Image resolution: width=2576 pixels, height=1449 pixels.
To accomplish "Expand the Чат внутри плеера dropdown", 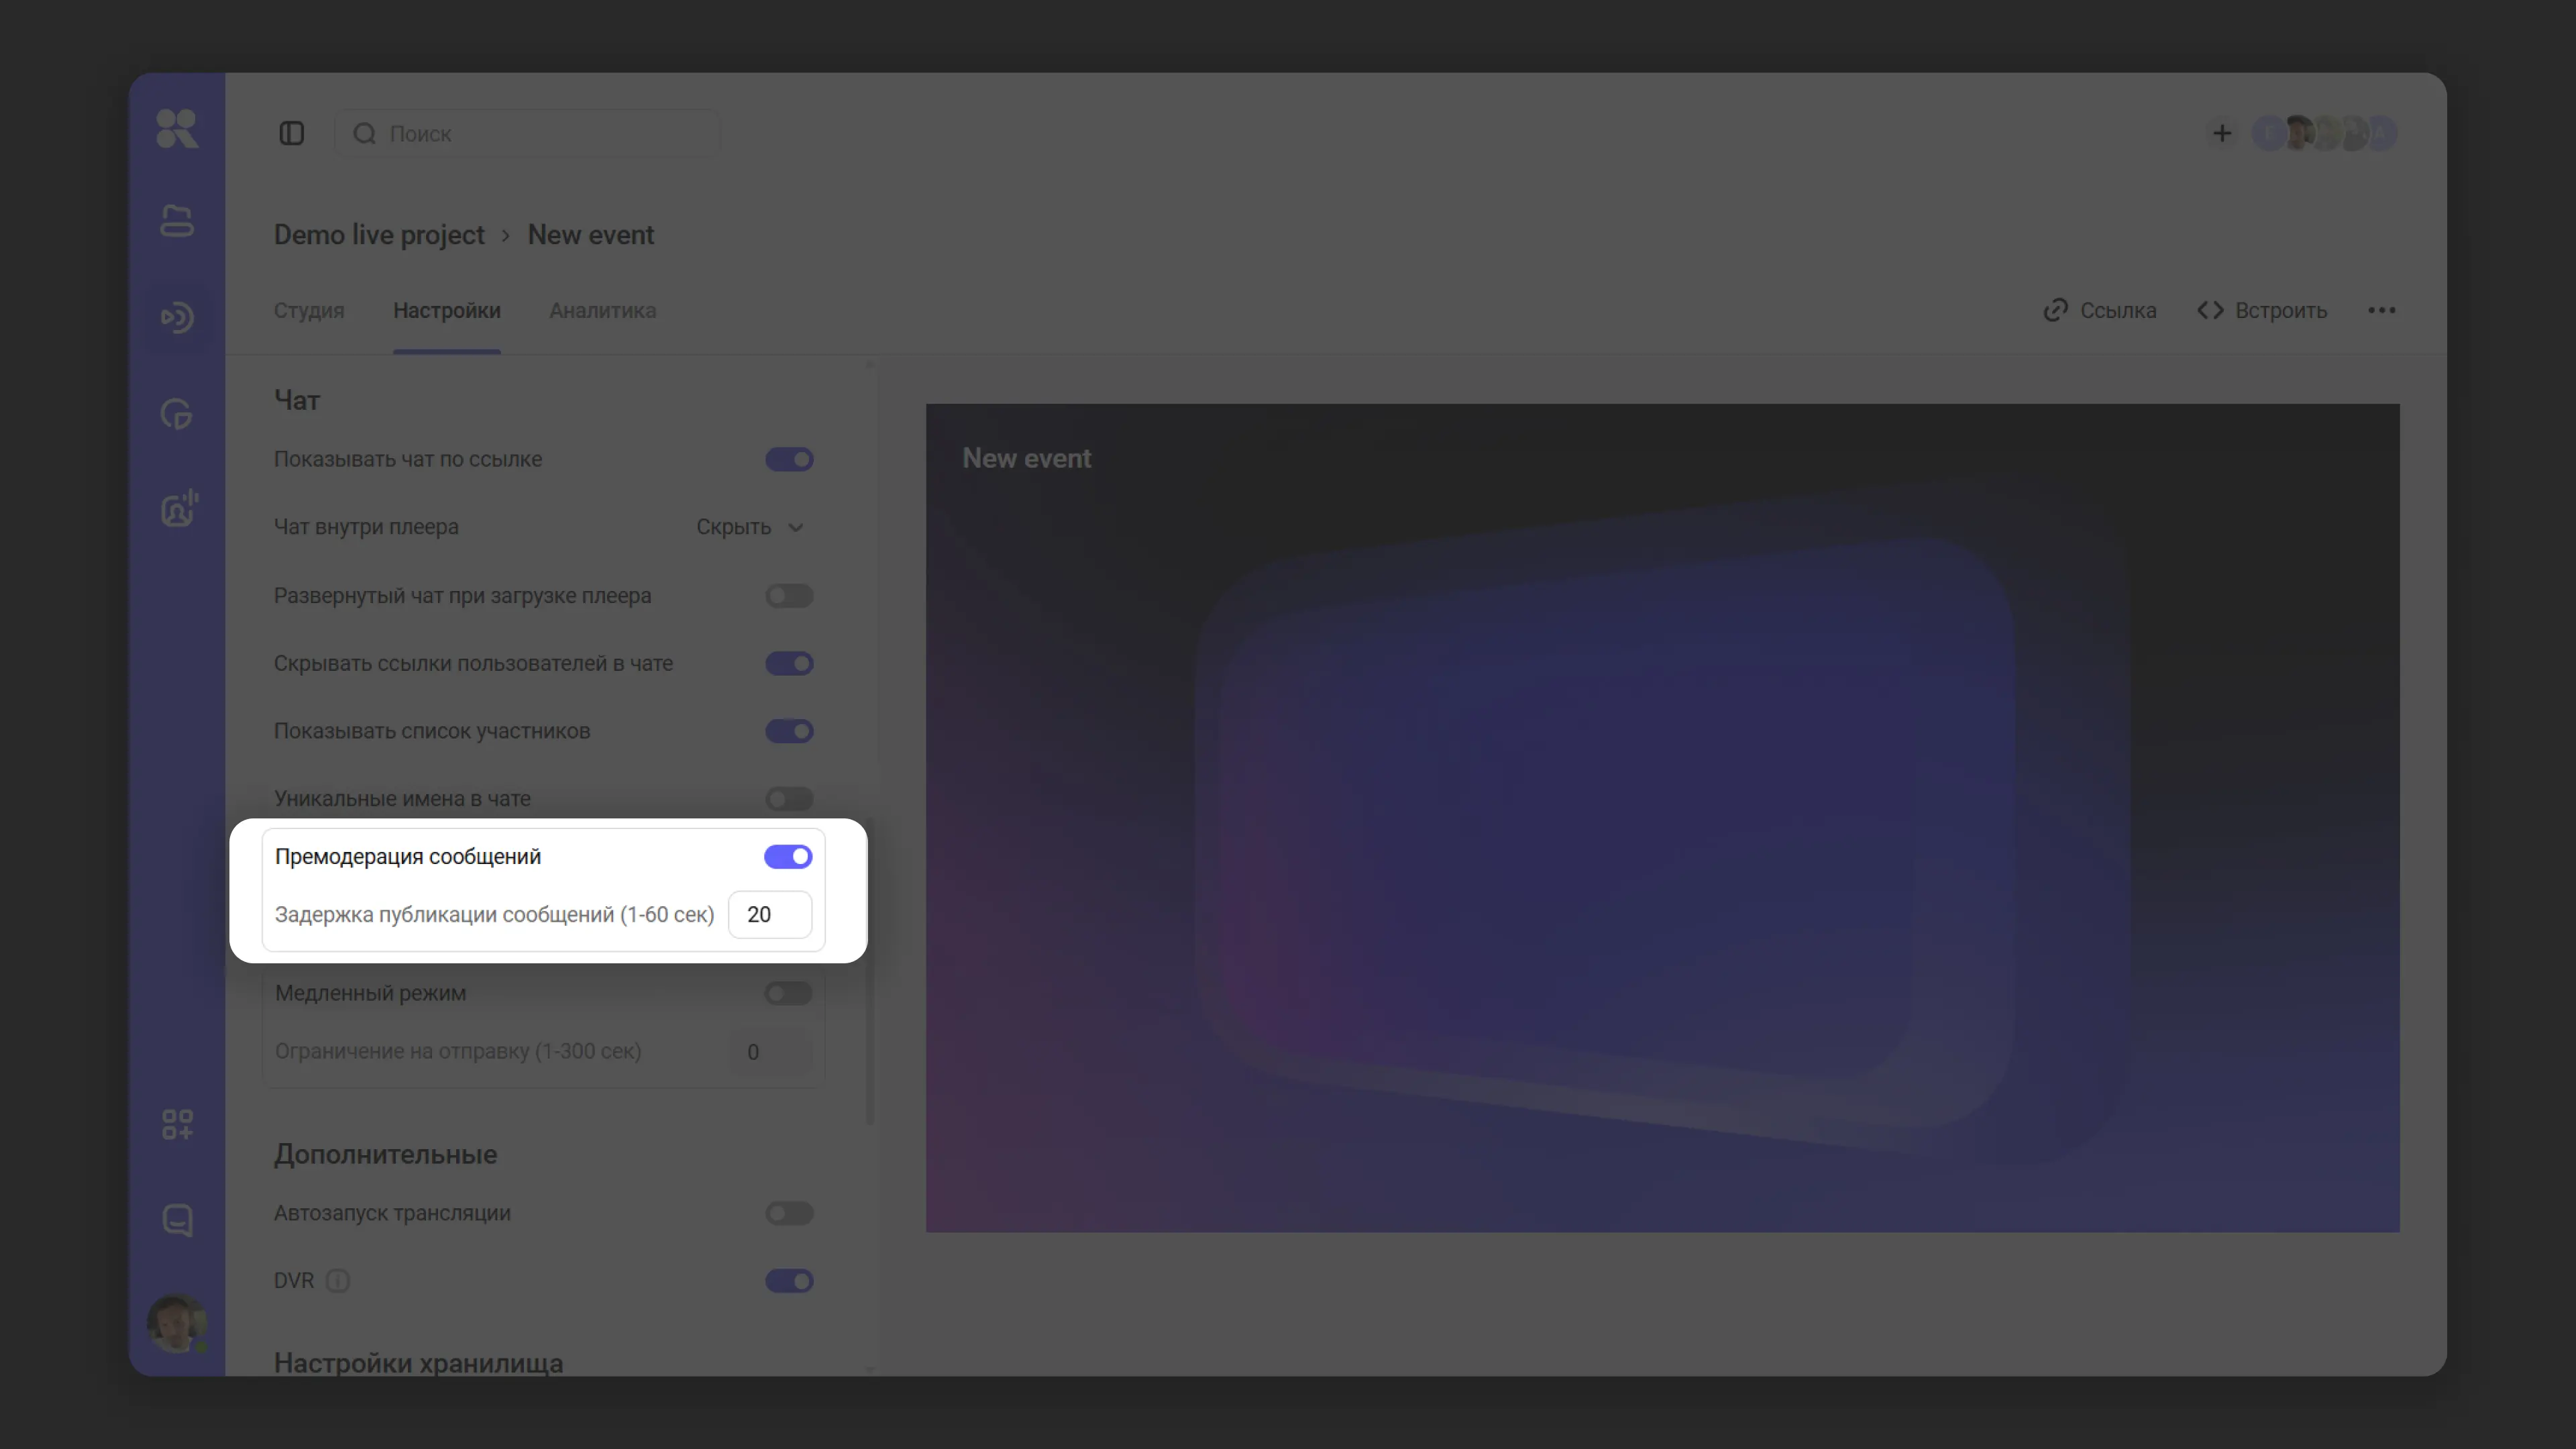I will click(750, 527).
